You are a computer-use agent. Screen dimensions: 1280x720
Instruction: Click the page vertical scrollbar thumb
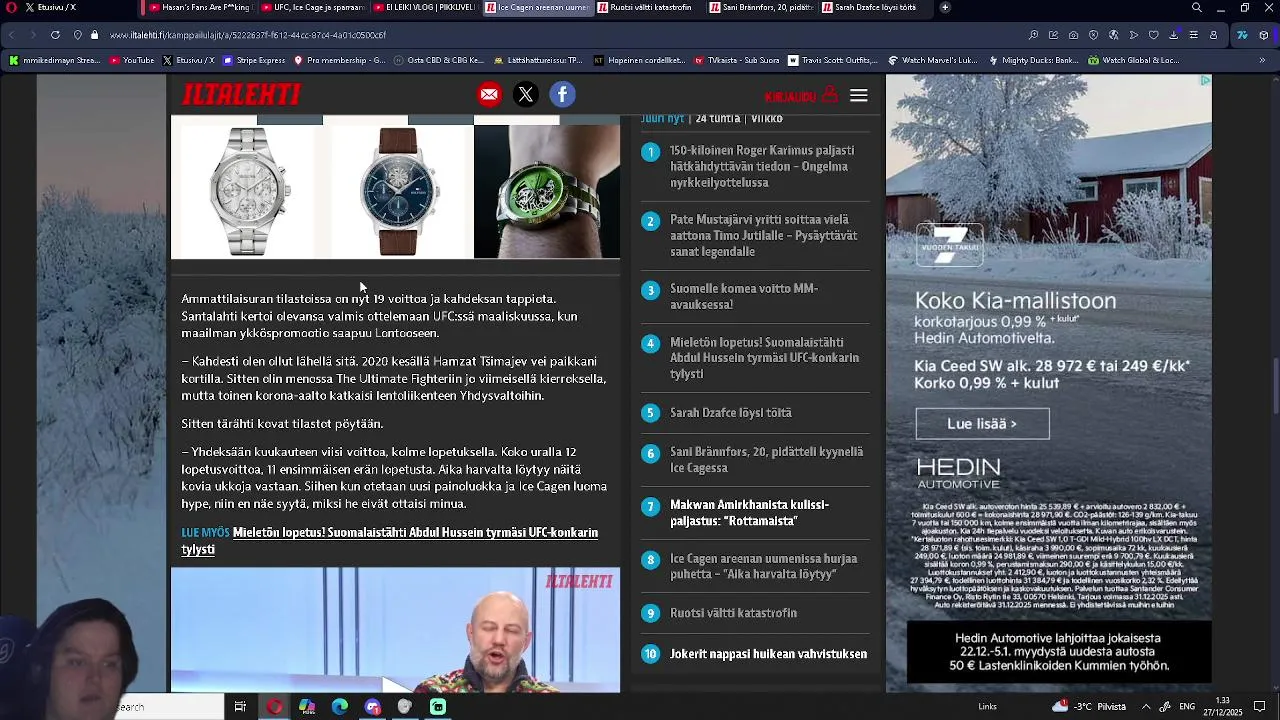(x=1274, y=384)
